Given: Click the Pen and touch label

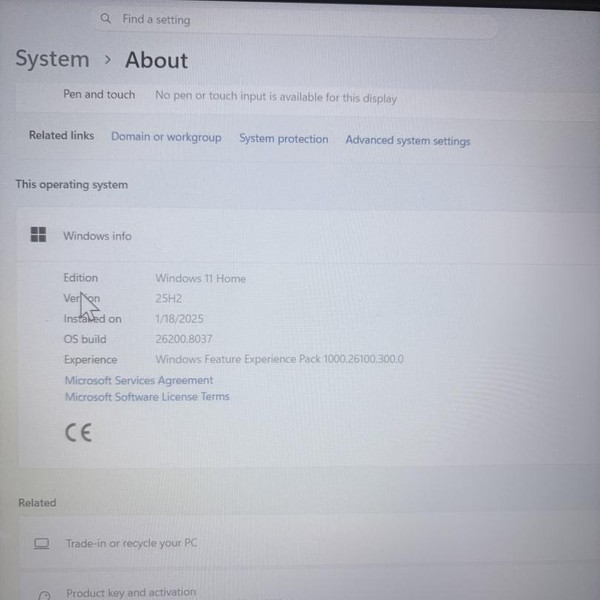Looking at the screenshot, I should 99,95.
